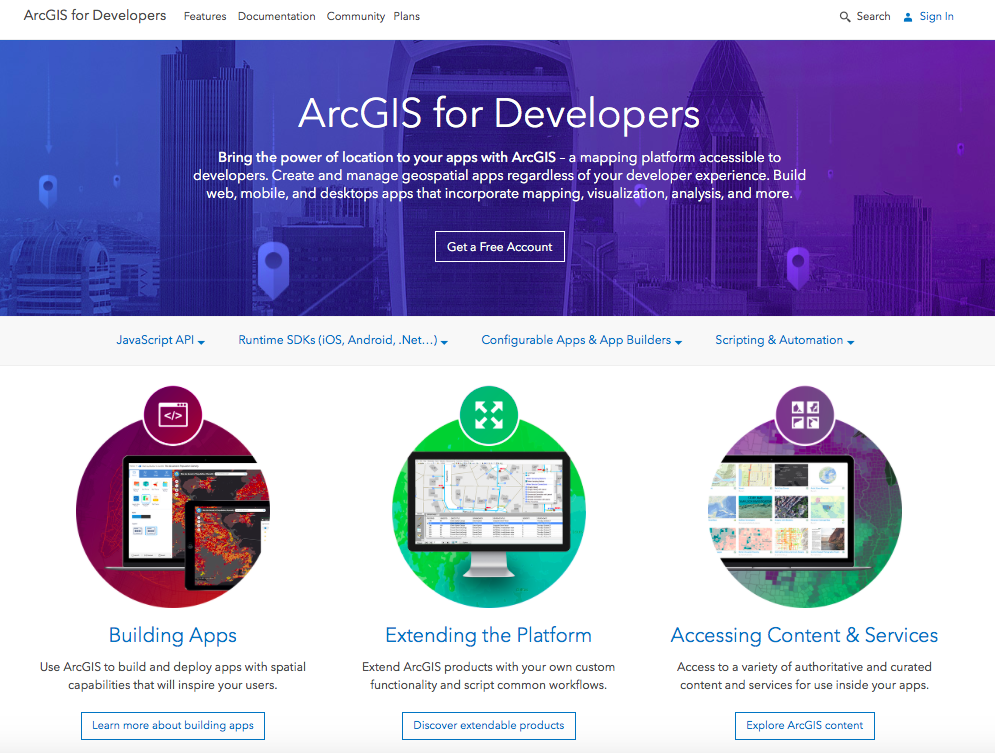995x753 pixels.
Task: Click the Building Apps laptop illustration
Action: point(173,513)
